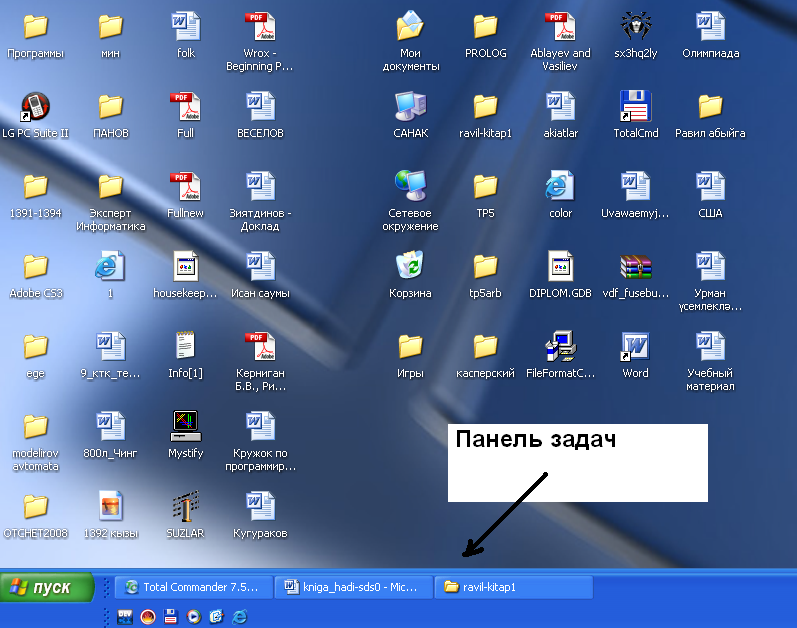Switch to ravil-kitap1 folder taskbar button

tap(513, 587)
